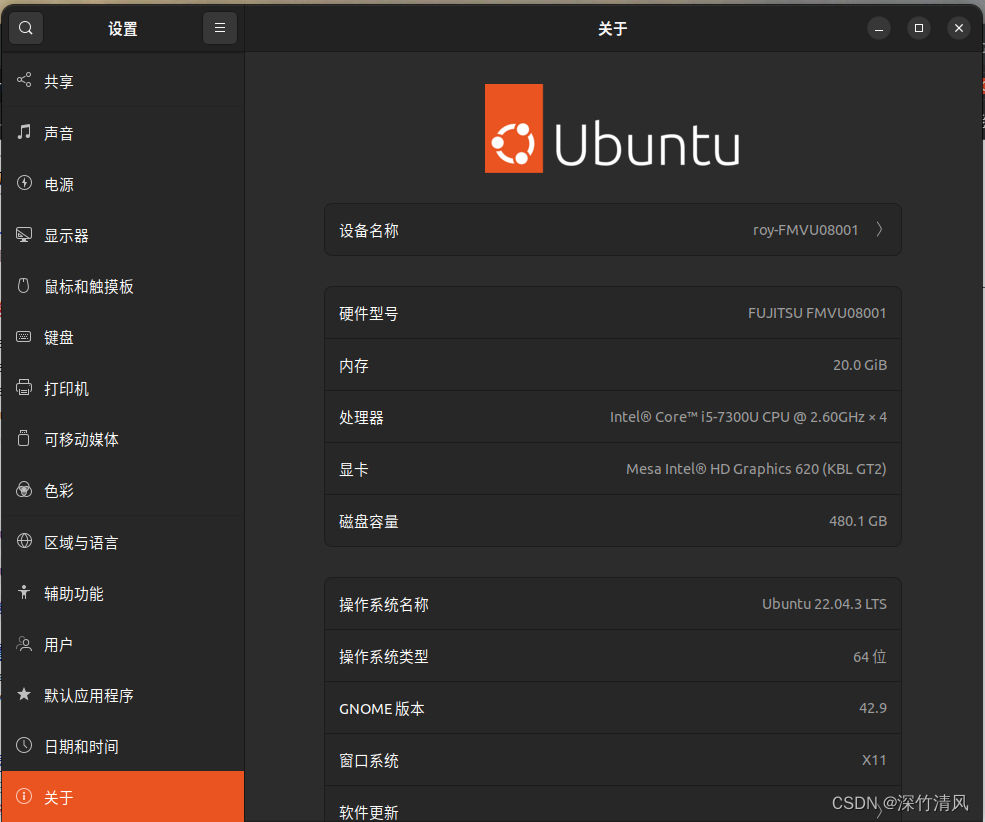The height and width of the screenshot is (822, 985).
Task: Click the 窗口系统 value X11
Action: pyautogui.click(x=874, y=760)
